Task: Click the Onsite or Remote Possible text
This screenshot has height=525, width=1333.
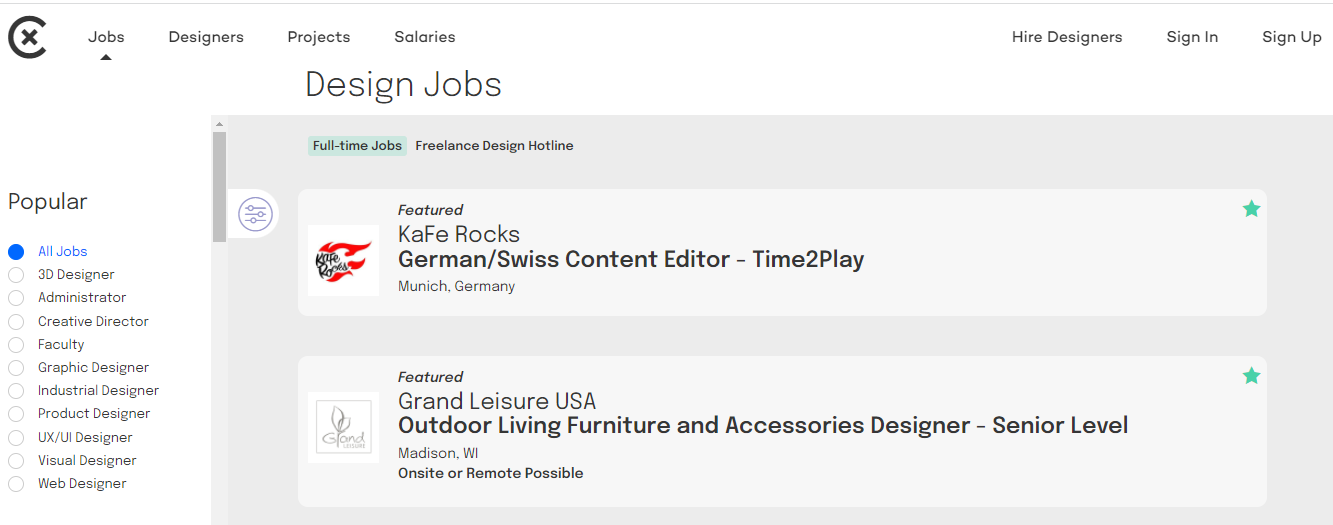Action: tap(491, 473)
